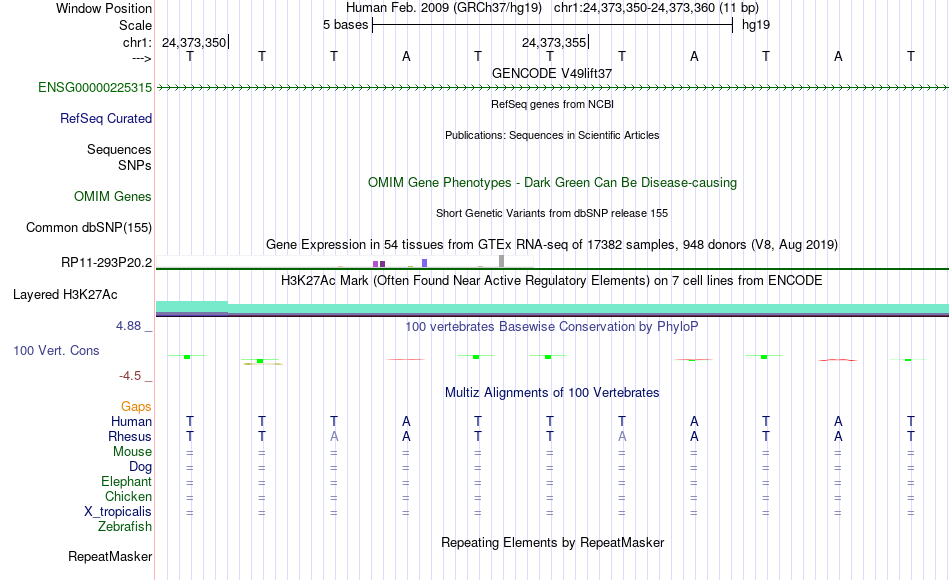The image size is (950, 580).
Task: Open '100 vertebrates Basewise Conservation by PhyloP' title
Action: click(552, 327)
